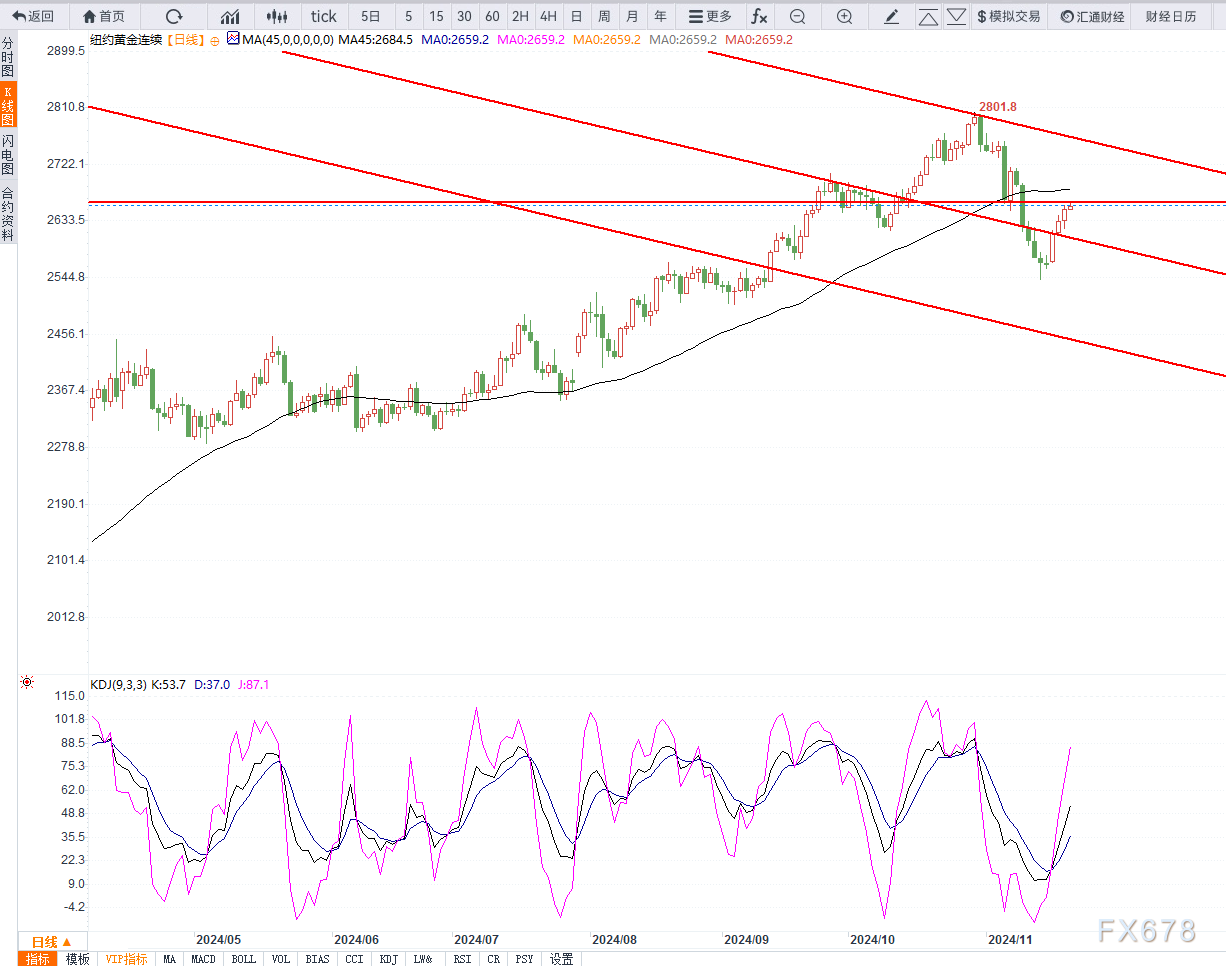This screenshot has height=966, width=1226.
Task: Toggle the MA indicator icon in chart header
Action: tap(233, 39)
